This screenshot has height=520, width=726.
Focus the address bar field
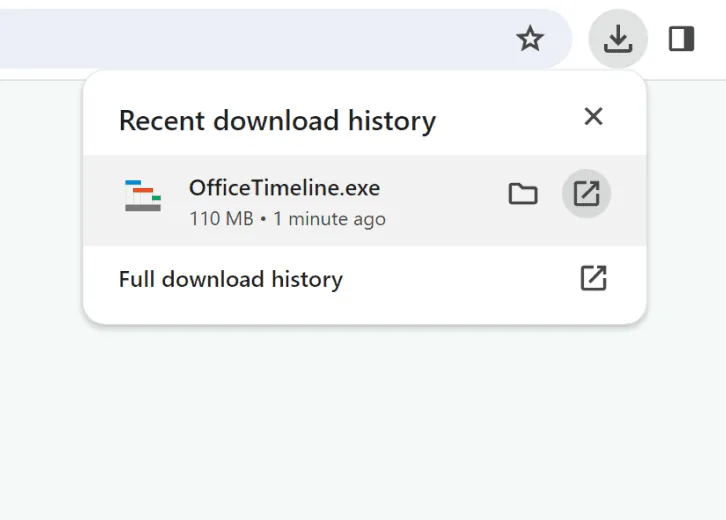(x=250, y=39)
